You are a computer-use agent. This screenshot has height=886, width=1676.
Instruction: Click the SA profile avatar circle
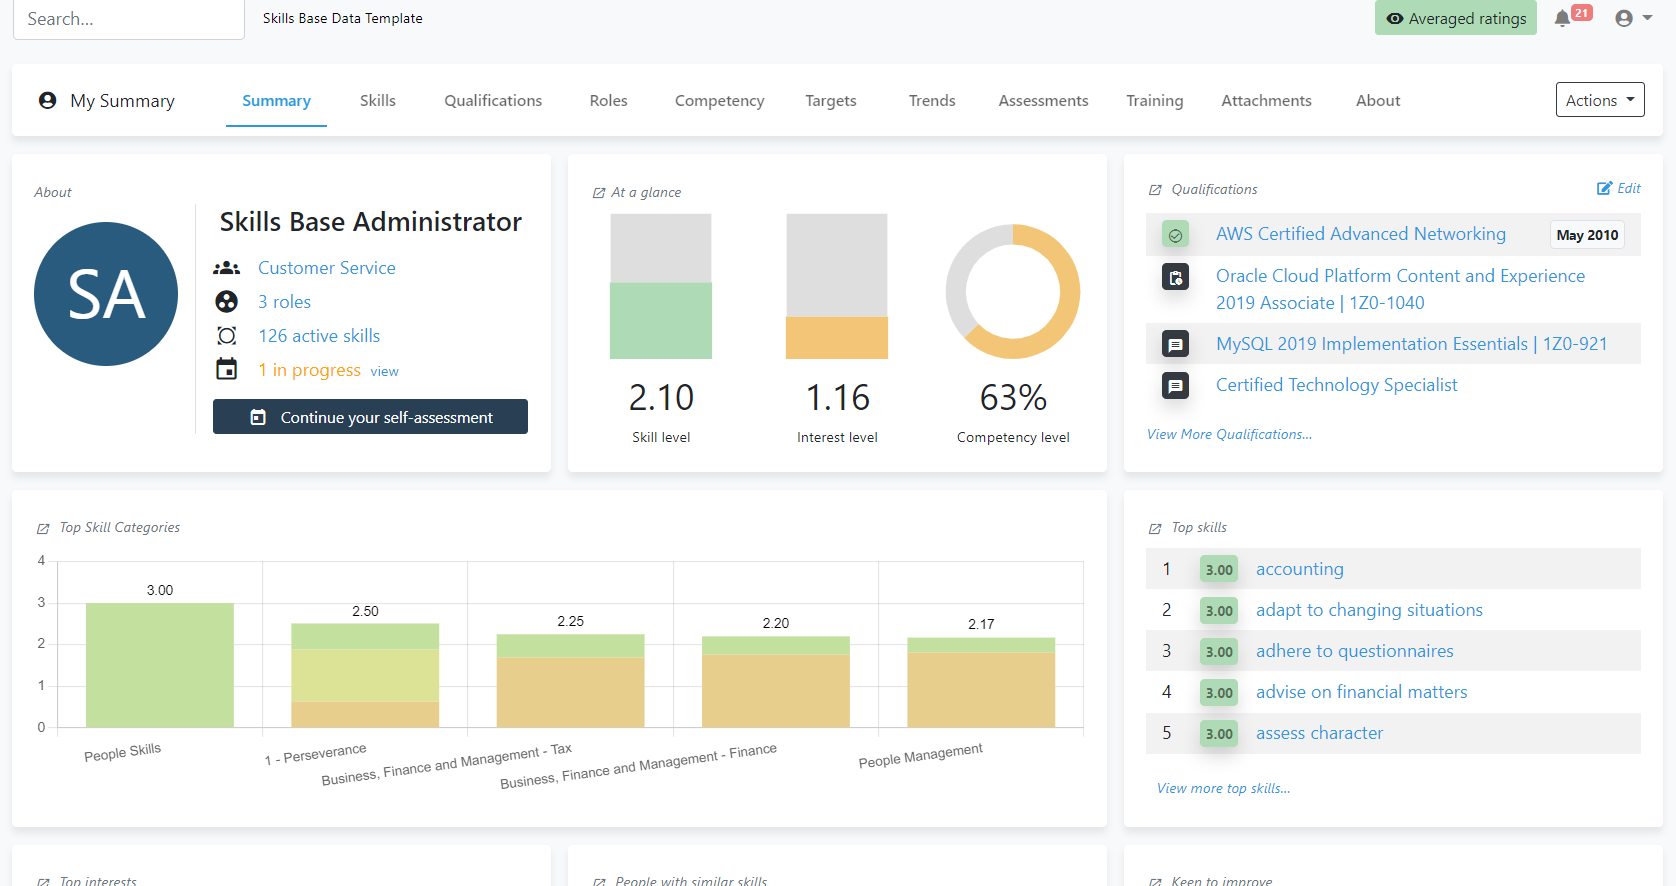tap(106, 294)
